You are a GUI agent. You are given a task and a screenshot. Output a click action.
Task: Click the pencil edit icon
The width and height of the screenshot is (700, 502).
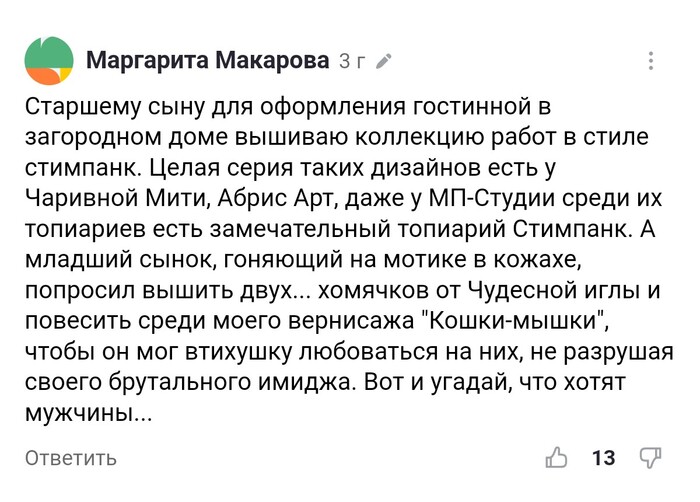383,61
